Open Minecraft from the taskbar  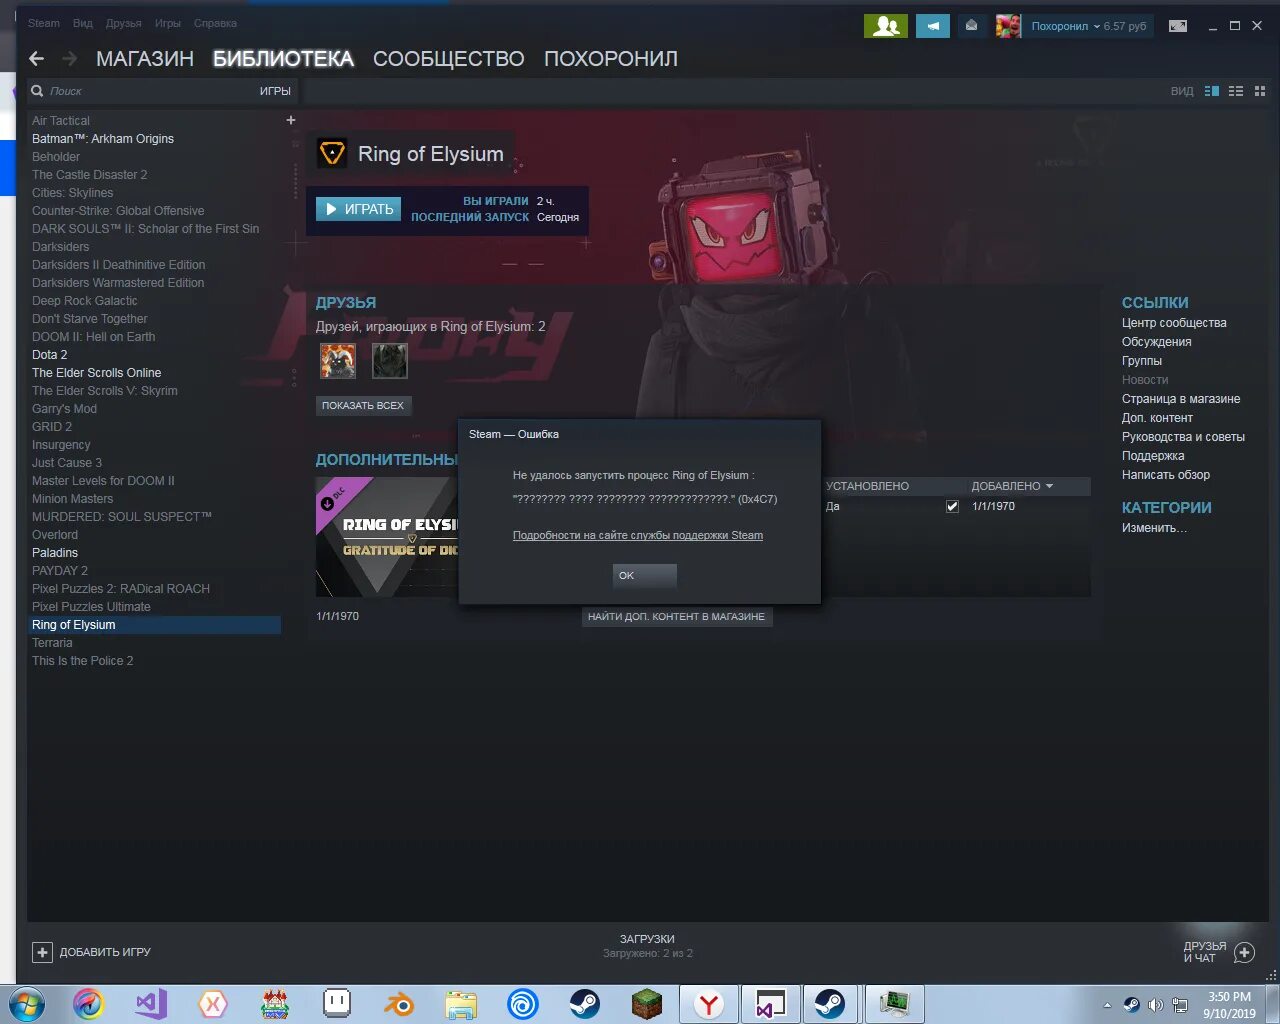(x=647, y=1003)
